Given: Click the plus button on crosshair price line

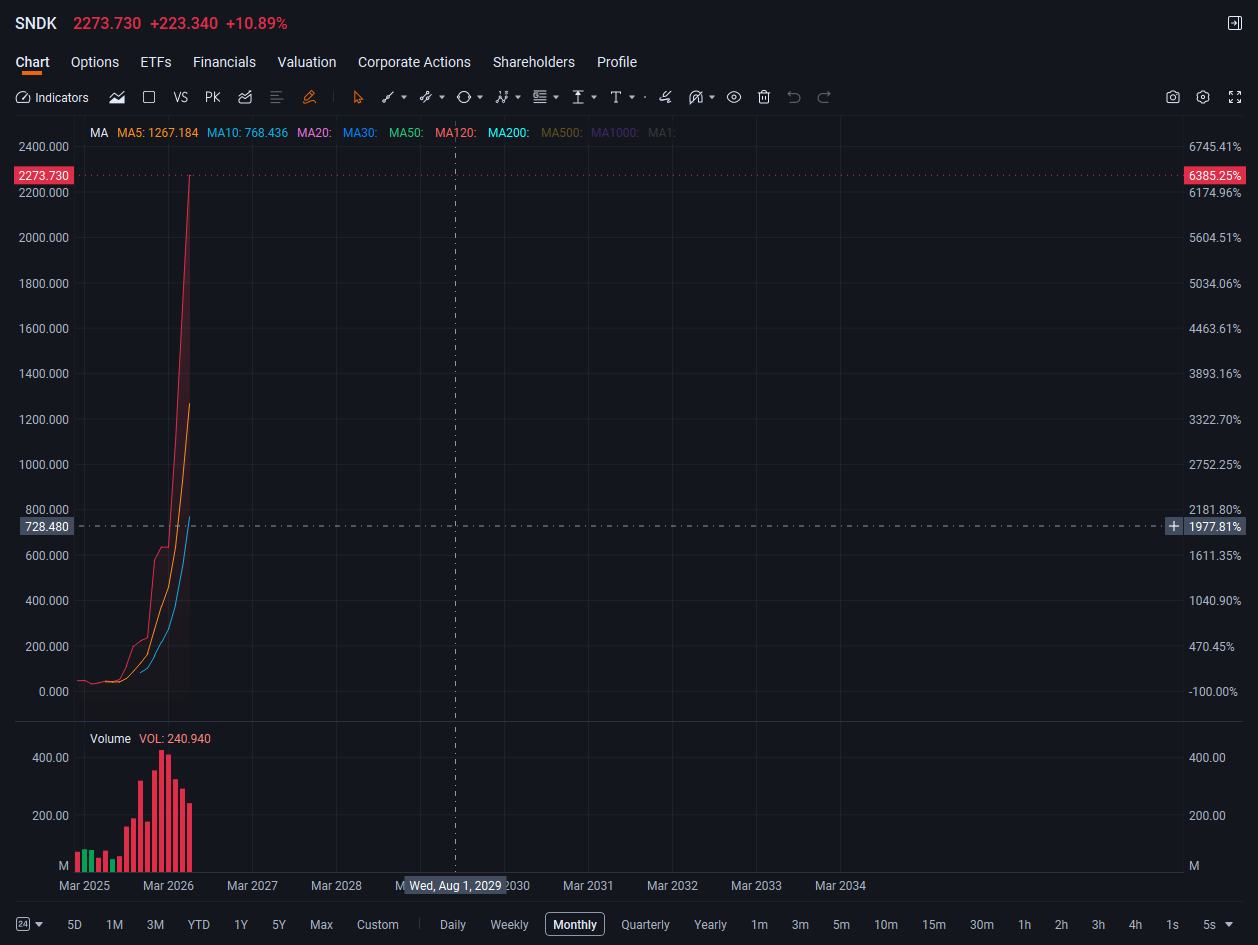Looking at the screenshot, I should click(x=1174, y=526).
